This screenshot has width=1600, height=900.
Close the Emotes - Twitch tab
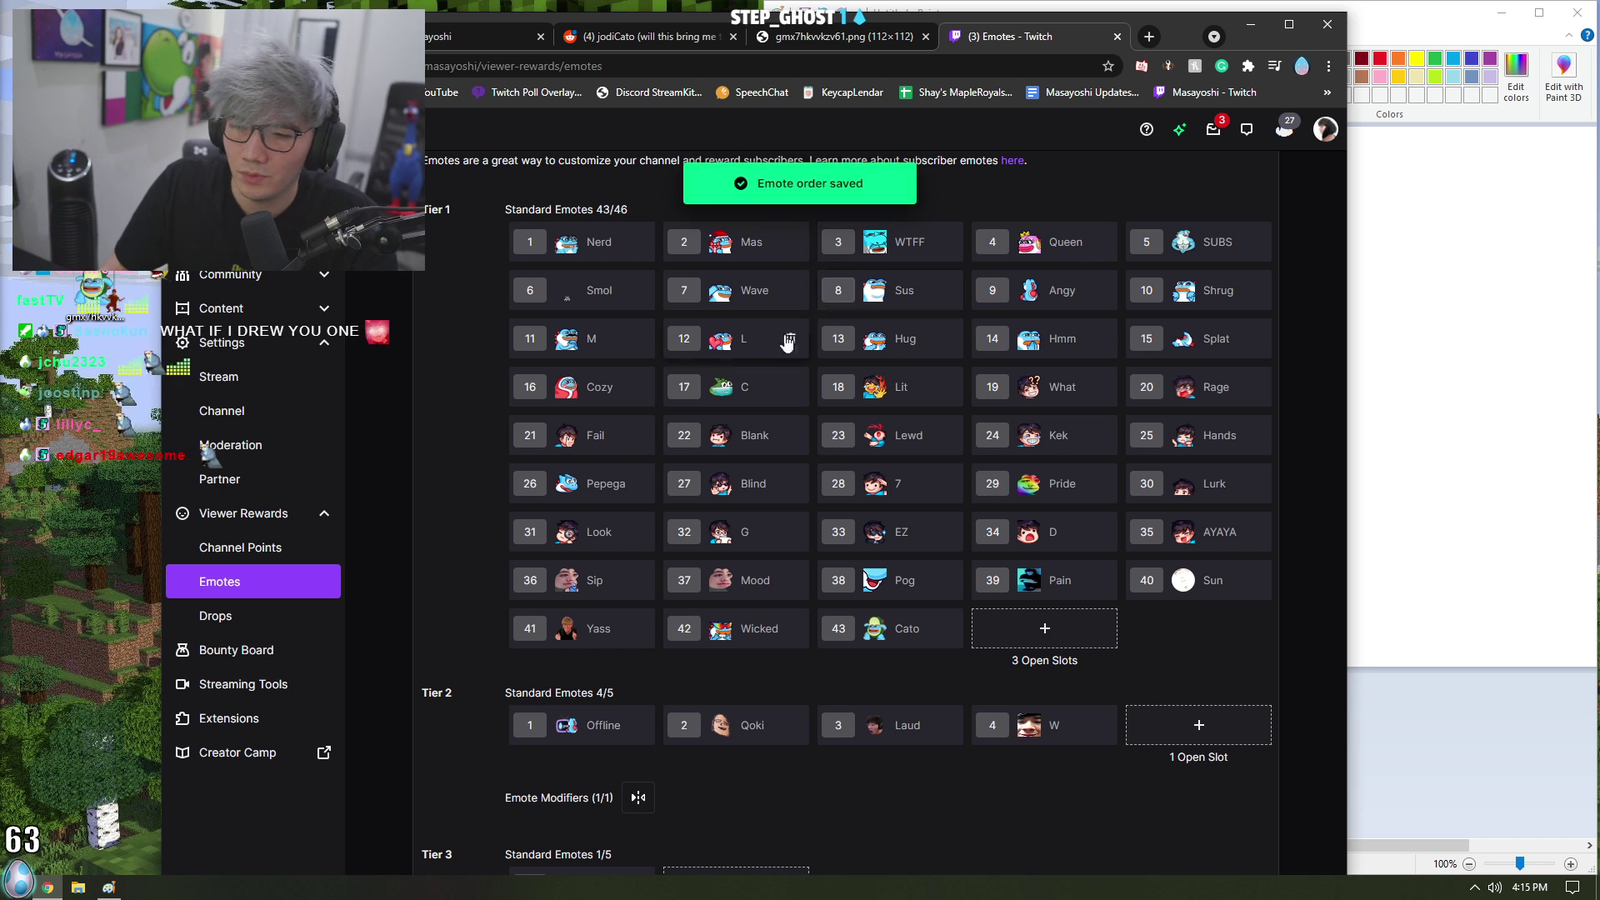tap(1117, 36)
